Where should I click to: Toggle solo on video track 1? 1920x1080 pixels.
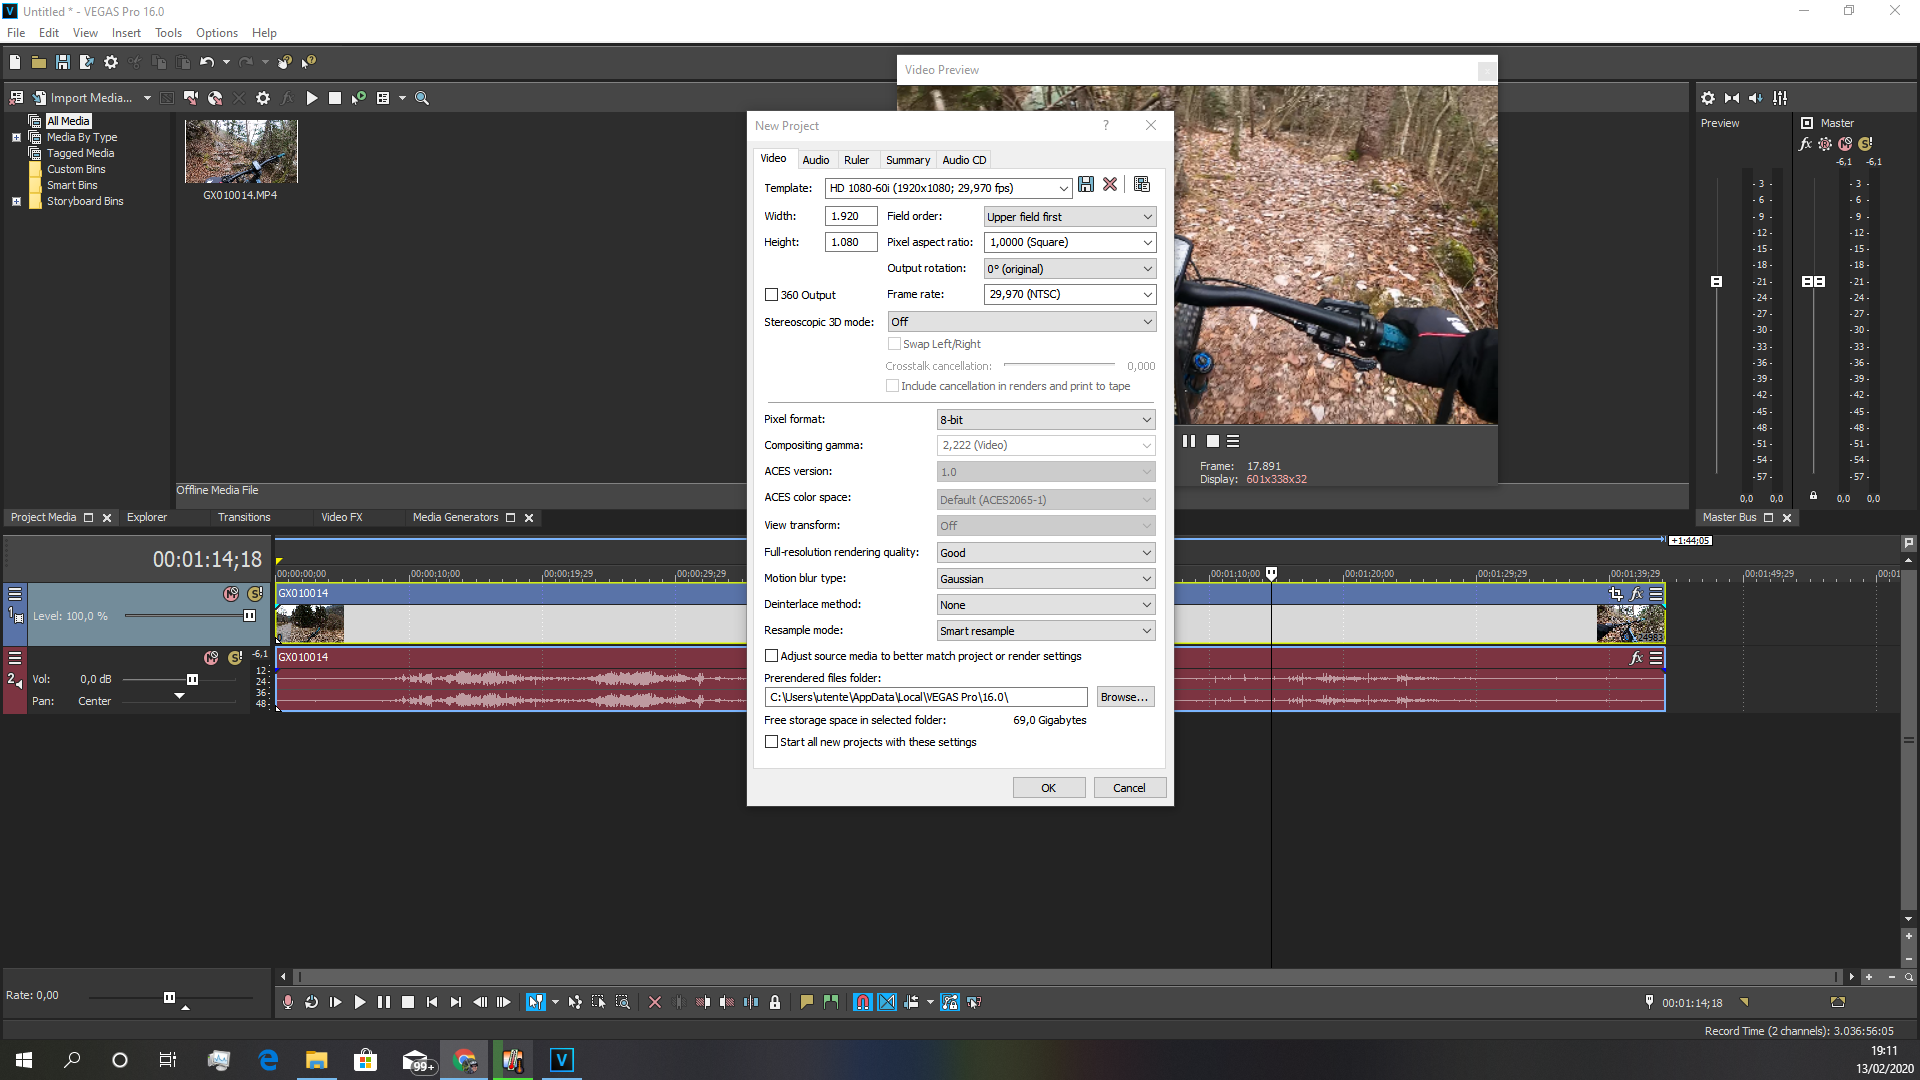255,594
